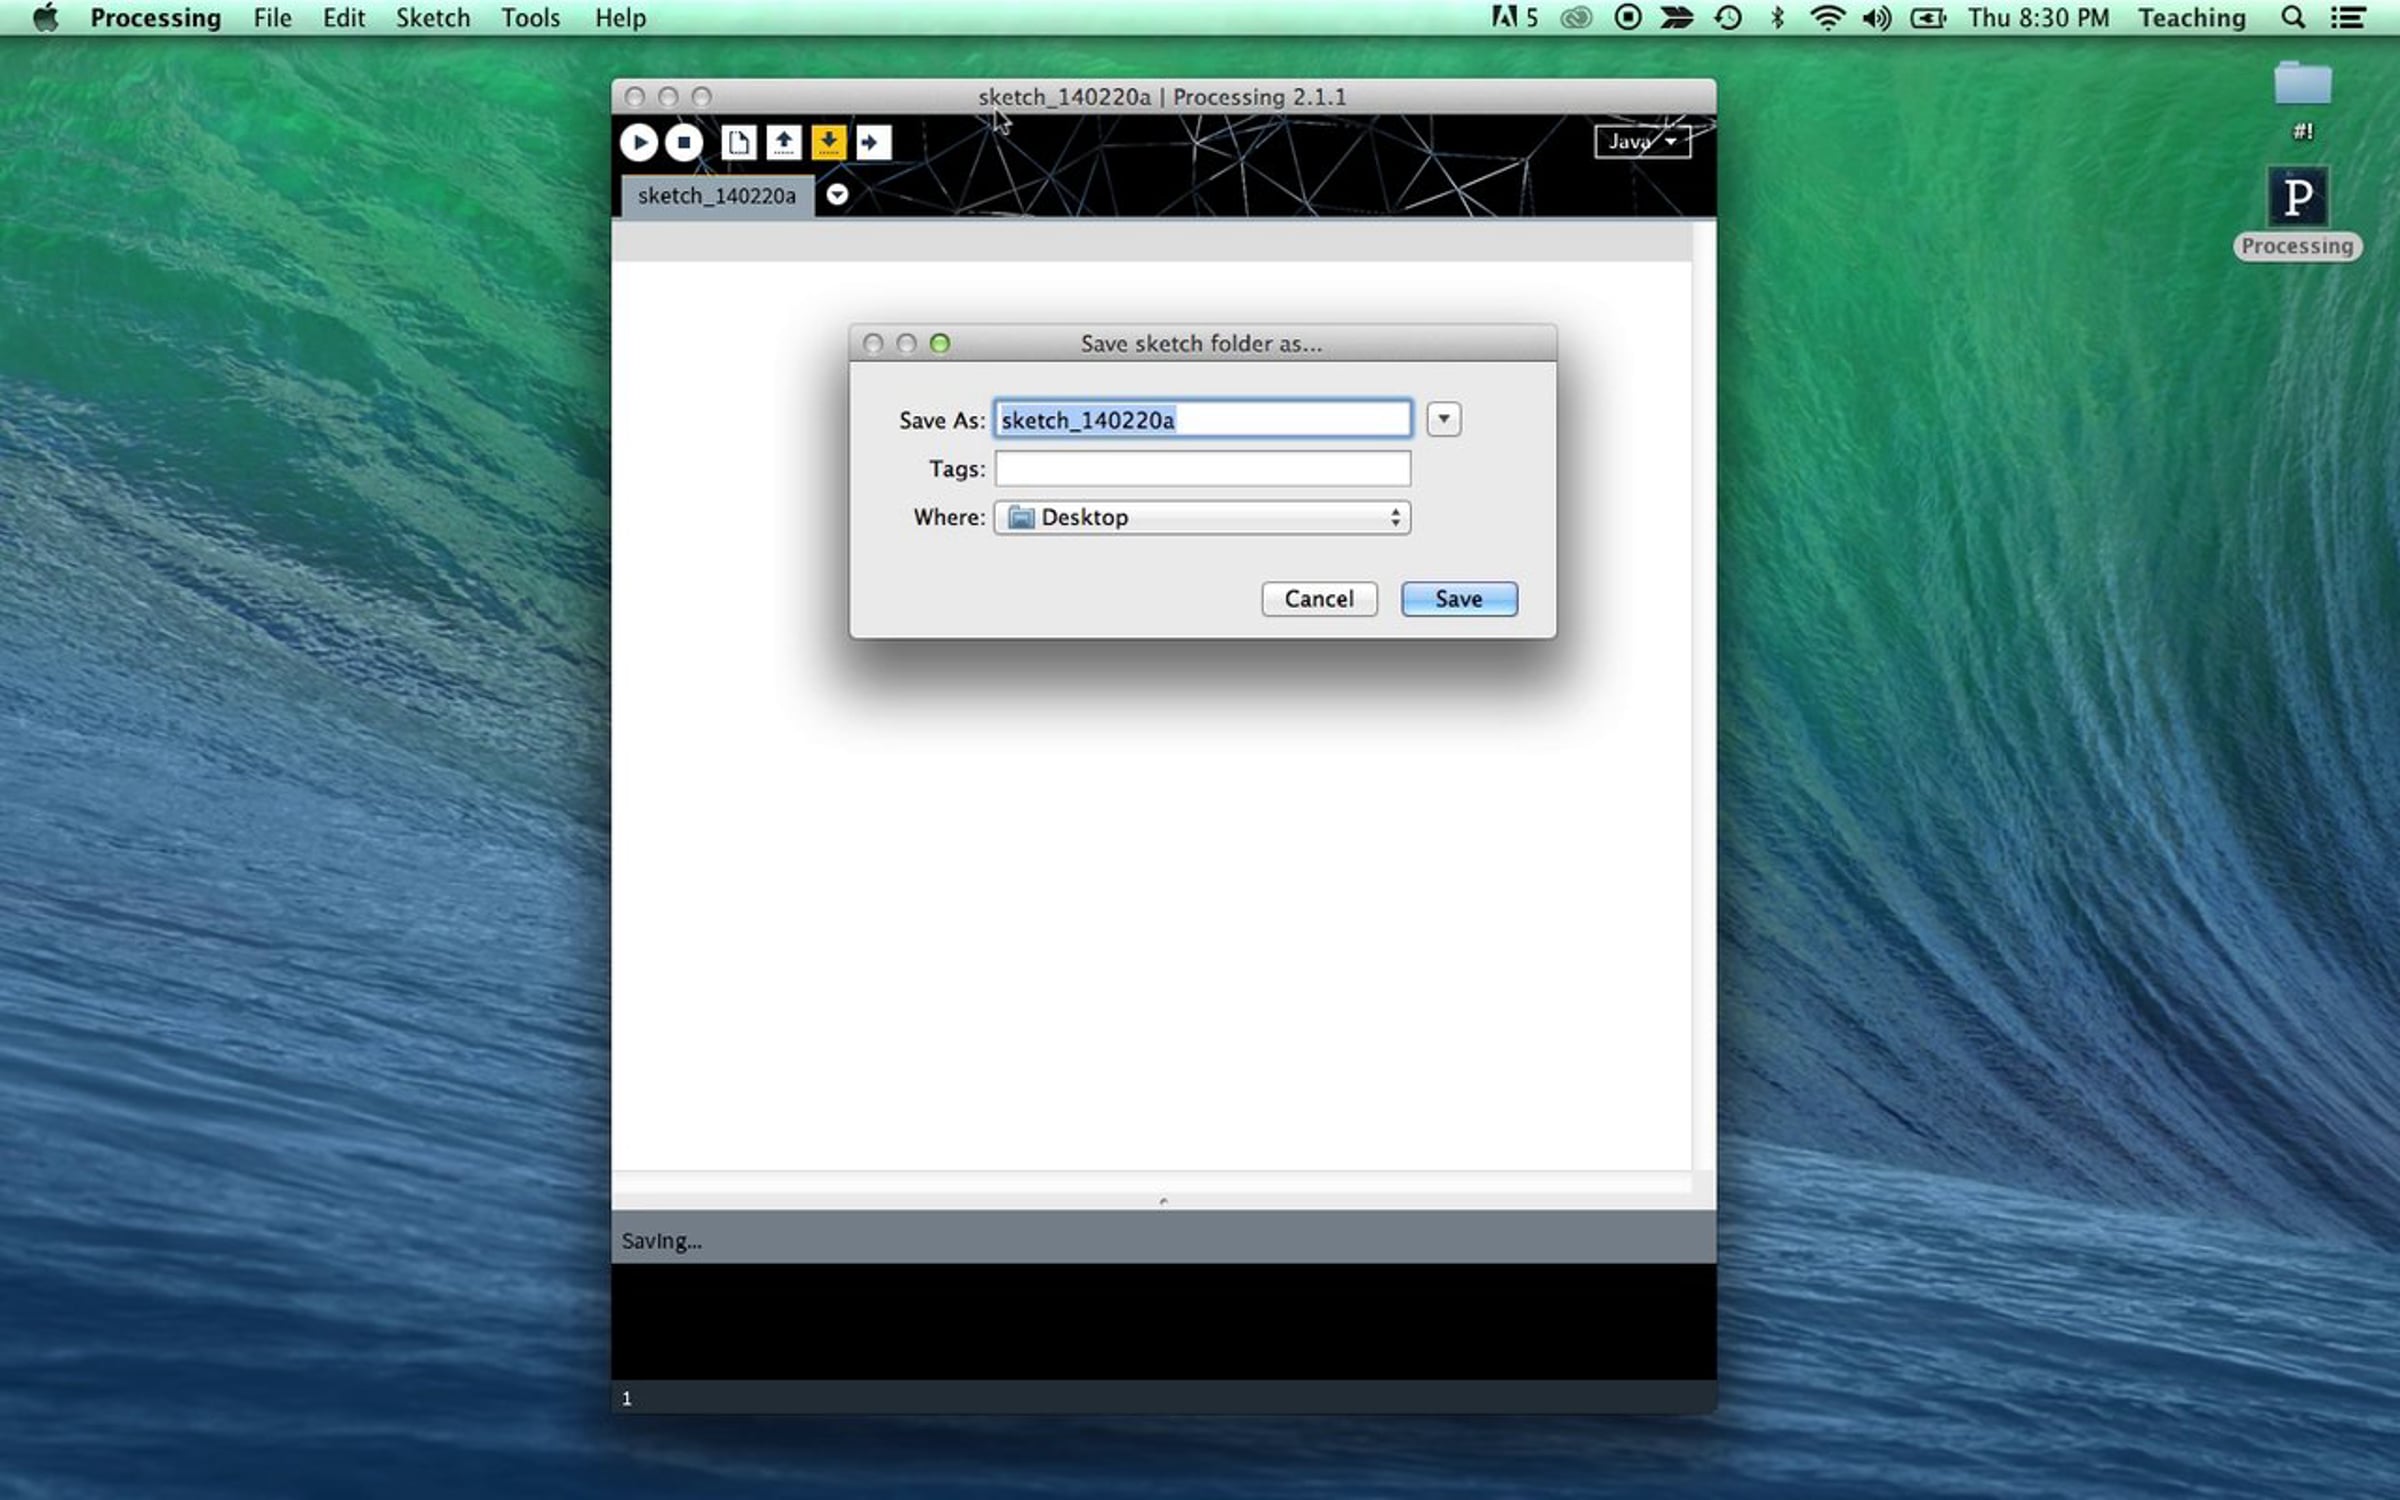Click the line number 1 indicator
Image resolution: width=2400 pixels, height=1500 pixels.
pos(627,1398)
